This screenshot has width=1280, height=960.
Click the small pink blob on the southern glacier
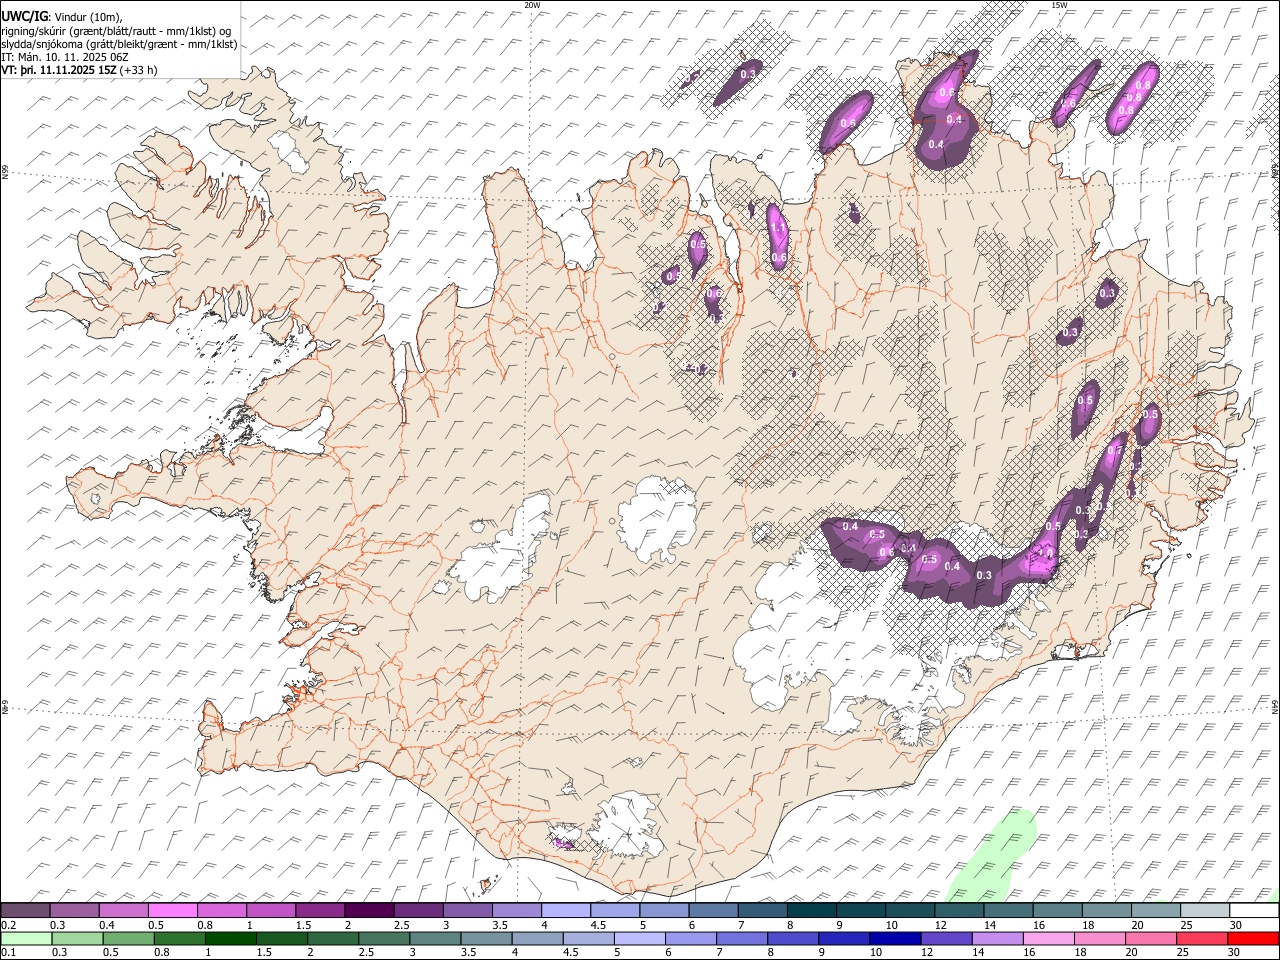564,843
